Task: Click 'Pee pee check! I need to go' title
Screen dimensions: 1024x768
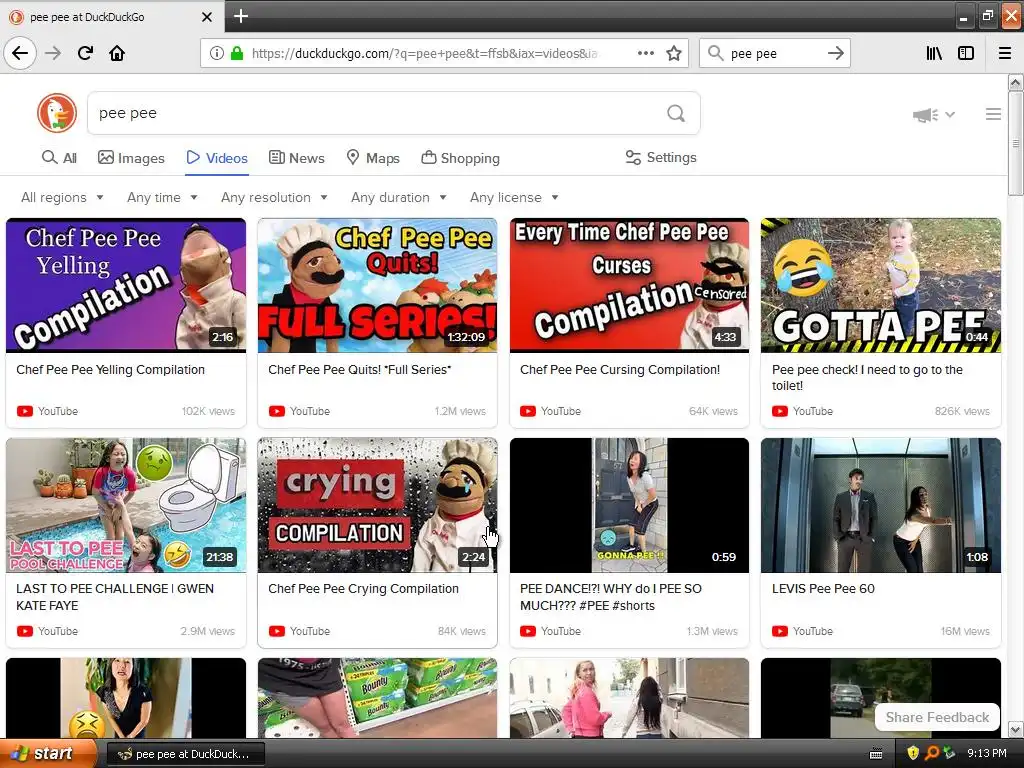Action: (x=867, y=377)
